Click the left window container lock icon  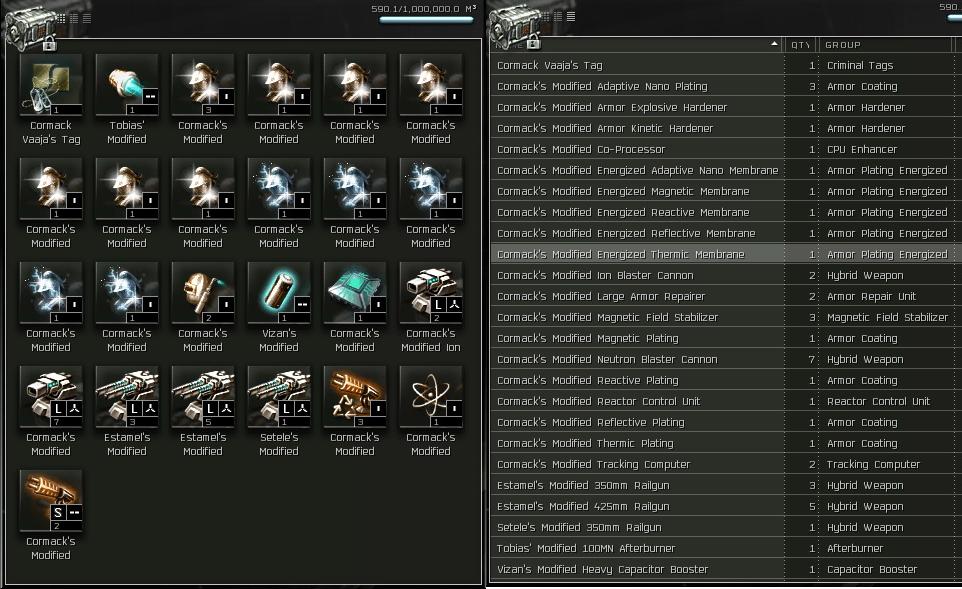click(49, 44)
